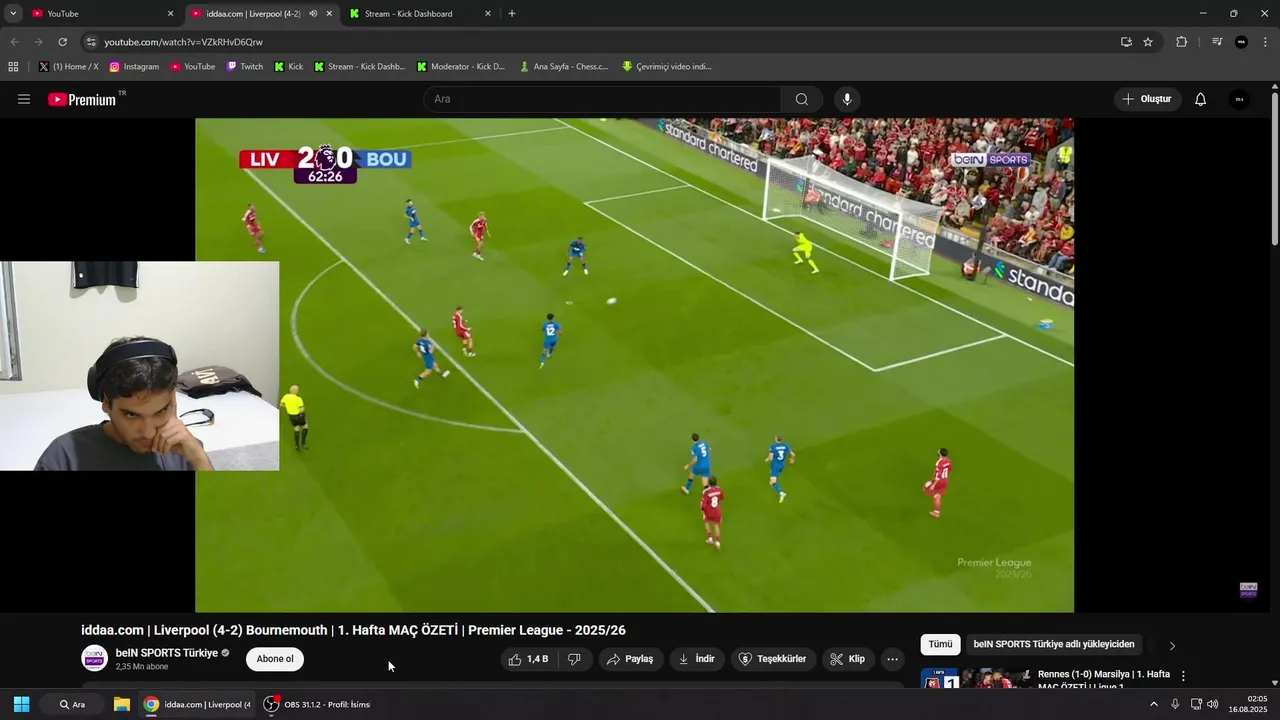Open Chrome media control icon
This screenshot has height=720, width=1280.
coord(1217,42)
